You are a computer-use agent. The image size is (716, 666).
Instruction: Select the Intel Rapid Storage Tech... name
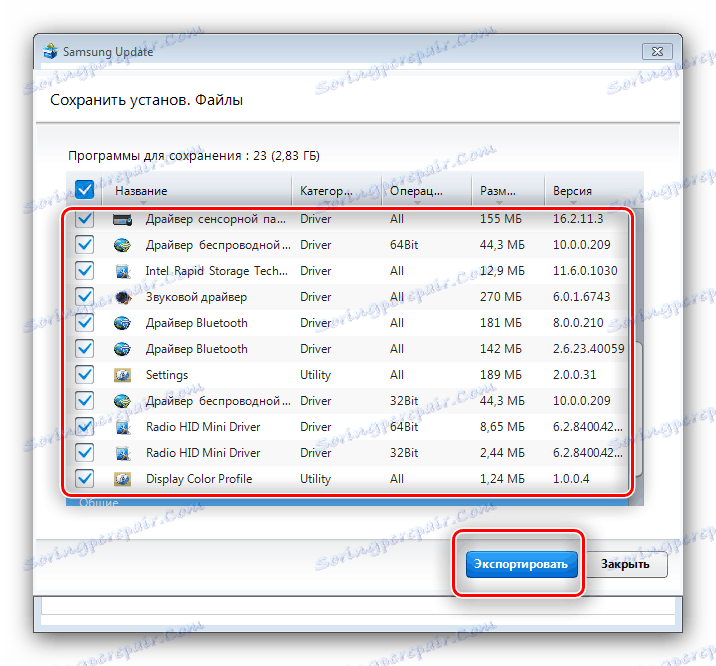[217, 271]
